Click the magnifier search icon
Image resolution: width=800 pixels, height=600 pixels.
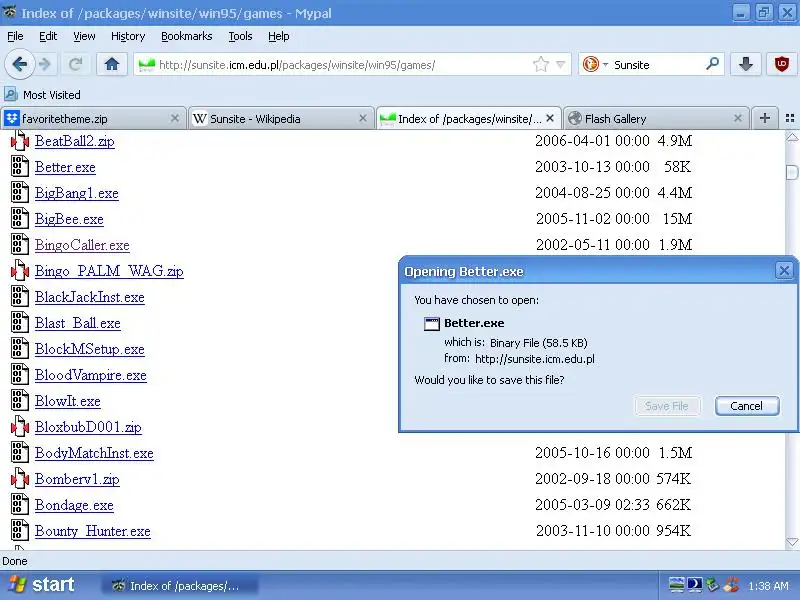(712, 64)
